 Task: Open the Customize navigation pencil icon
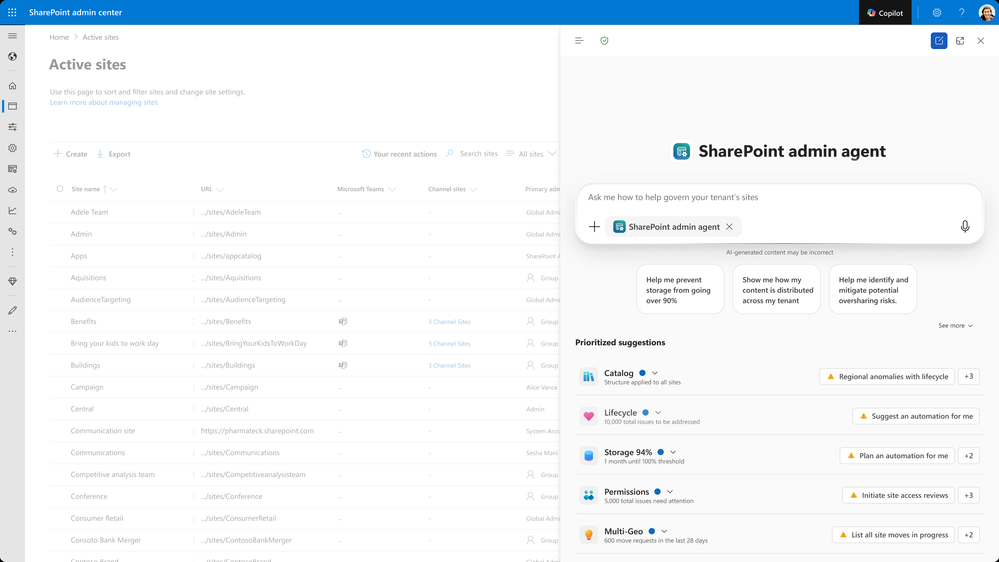[12, 310]
